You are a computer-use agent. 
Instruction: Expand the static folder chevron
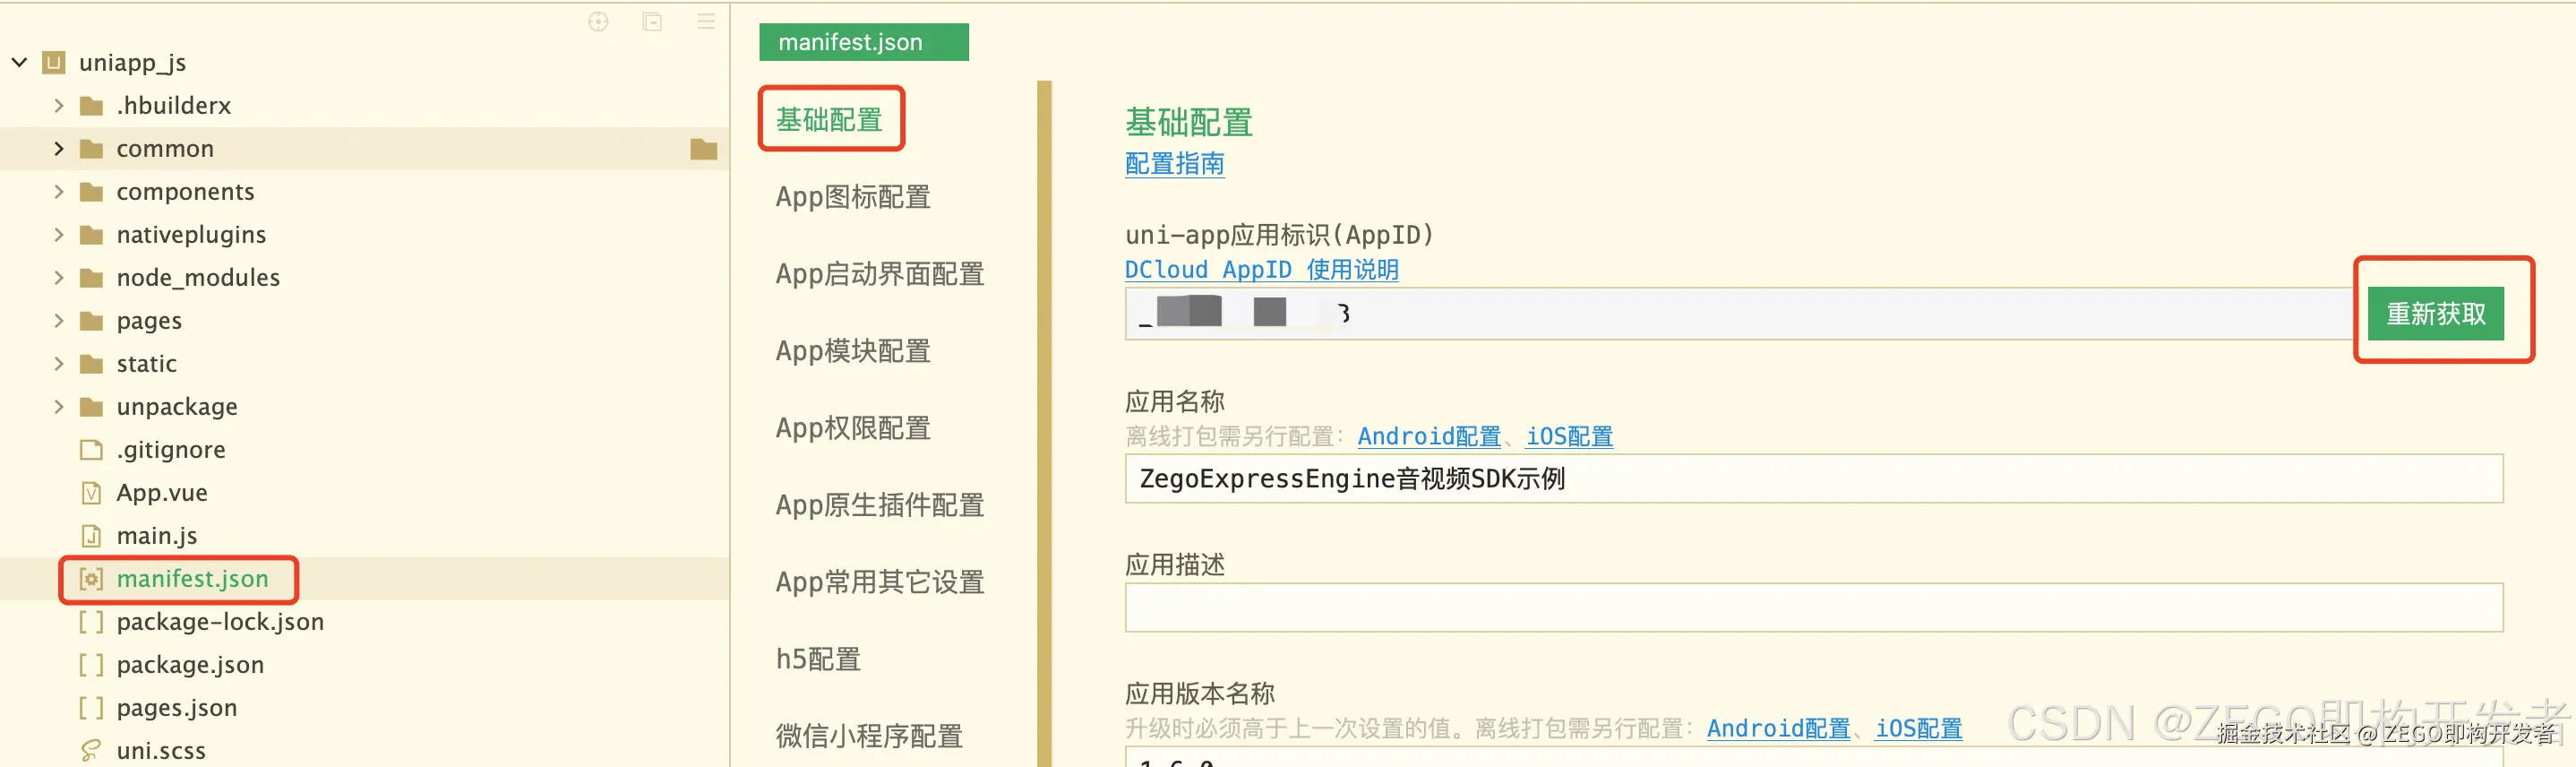[58, 364]
